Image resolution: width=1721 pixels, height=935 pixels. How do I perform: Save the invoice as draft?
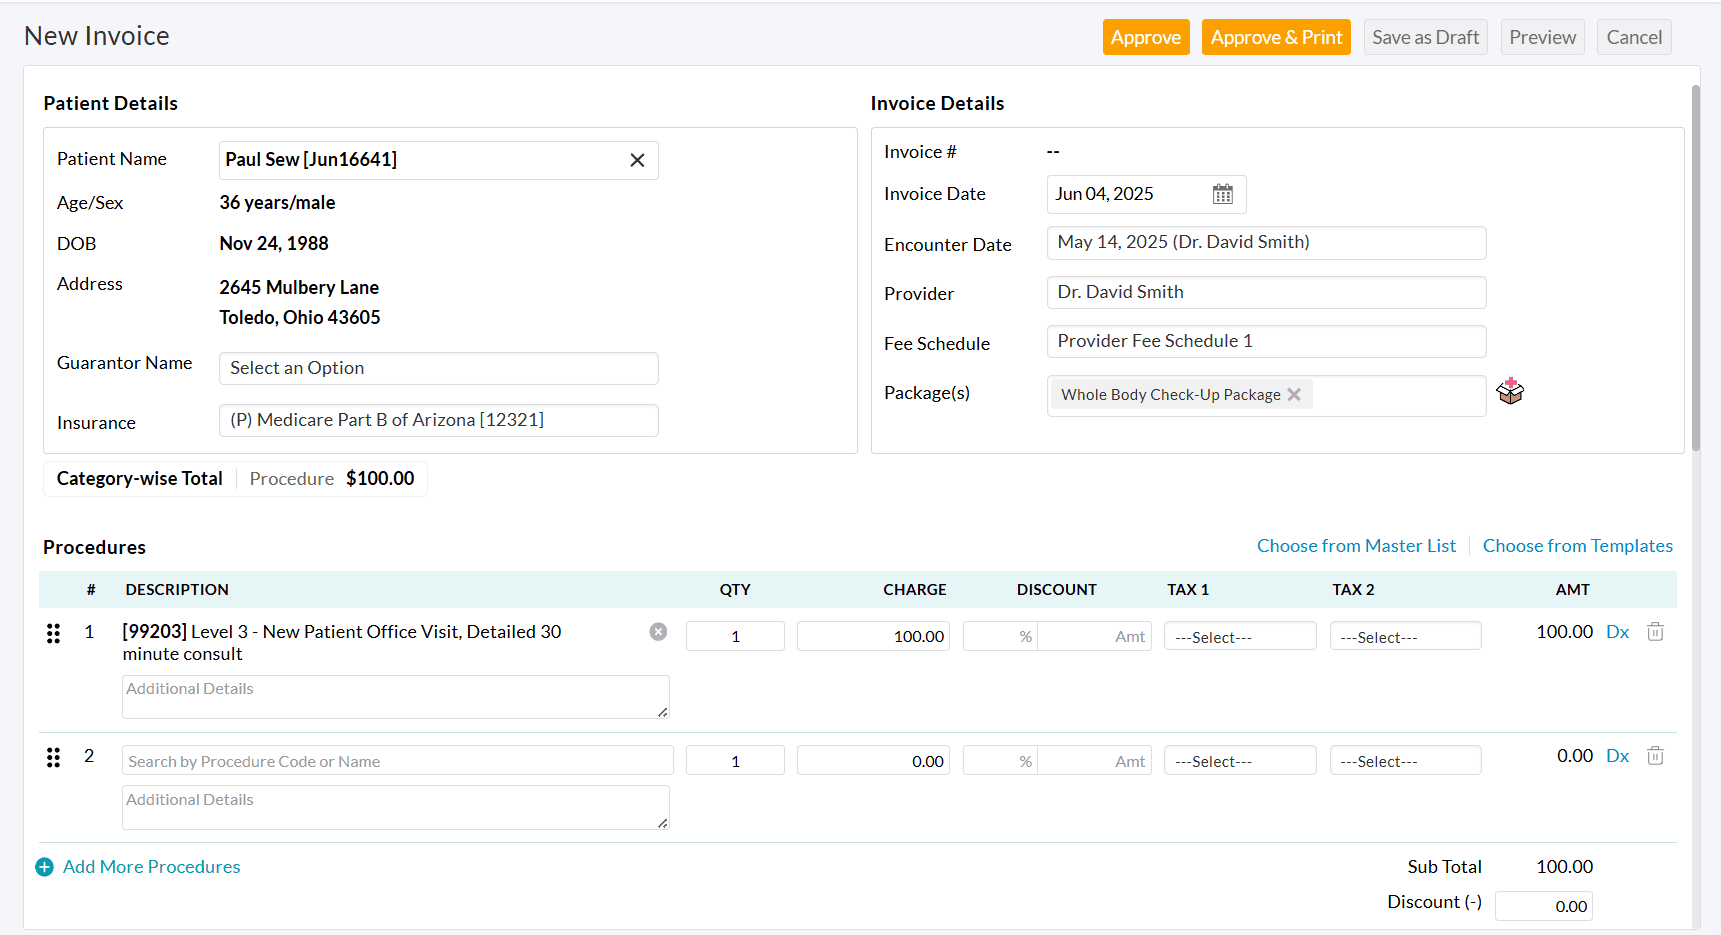(x=1425, y=37)
